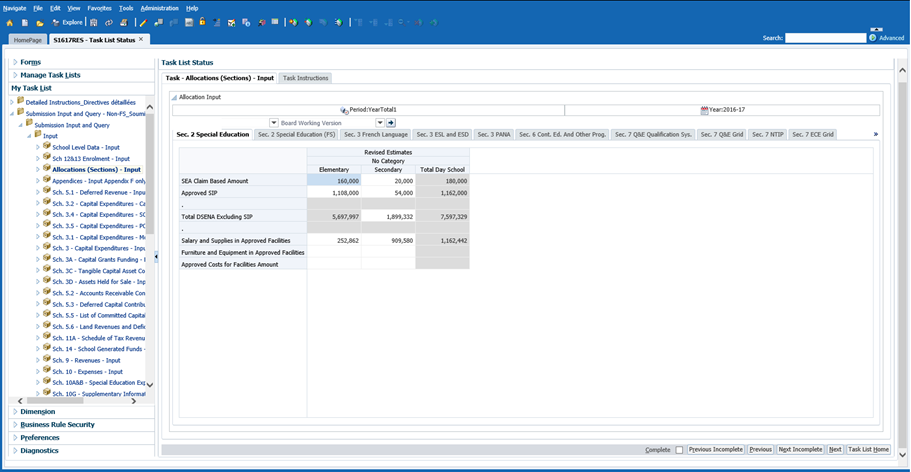Click the Home icon in the toolbar
911x472 pixels.
point(10,22)
